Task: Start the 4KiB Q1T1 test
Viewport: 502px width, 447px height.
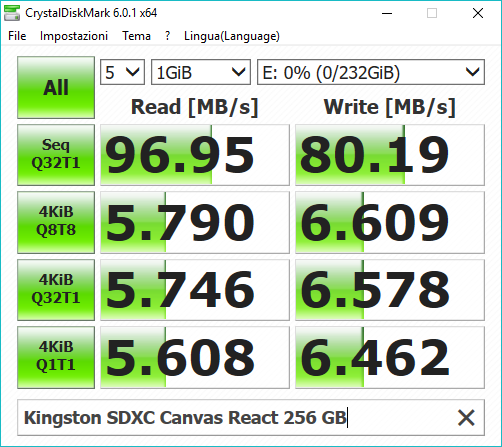Action: (x=56, y=357)
